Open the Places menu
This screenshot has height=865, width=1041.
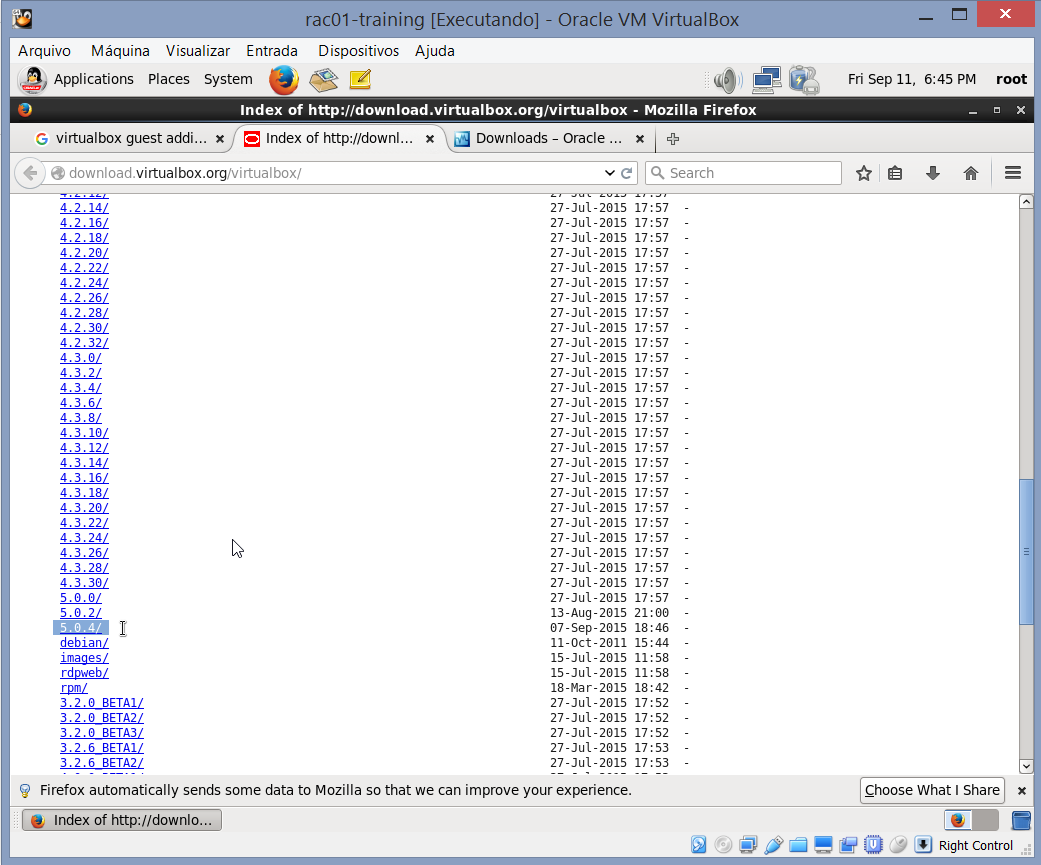click(x=169, y=80)
